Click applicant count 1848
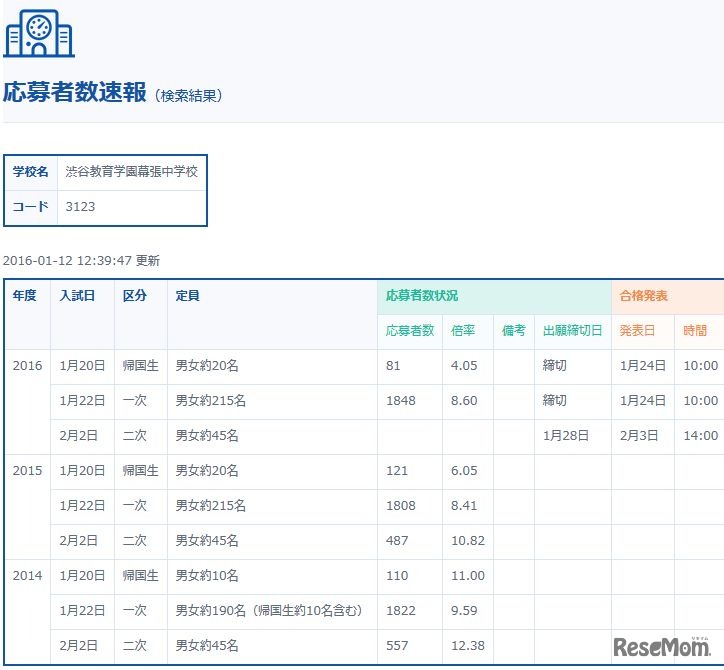The width and height of the screenshot is (724, 670). pos(401,400)
